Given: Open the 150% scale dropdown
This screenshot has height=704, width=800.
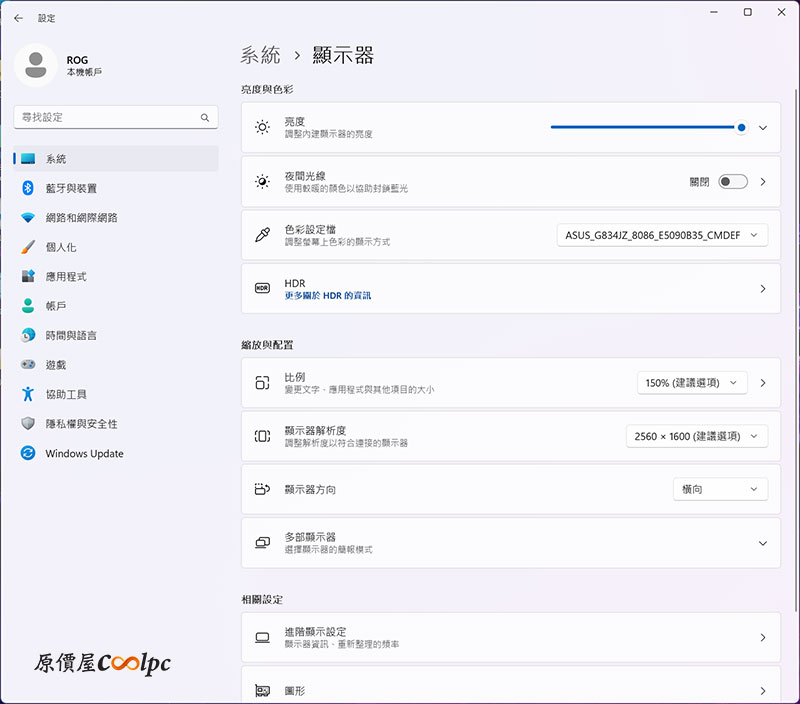Looking at the screenshot, I should (692, 383).
